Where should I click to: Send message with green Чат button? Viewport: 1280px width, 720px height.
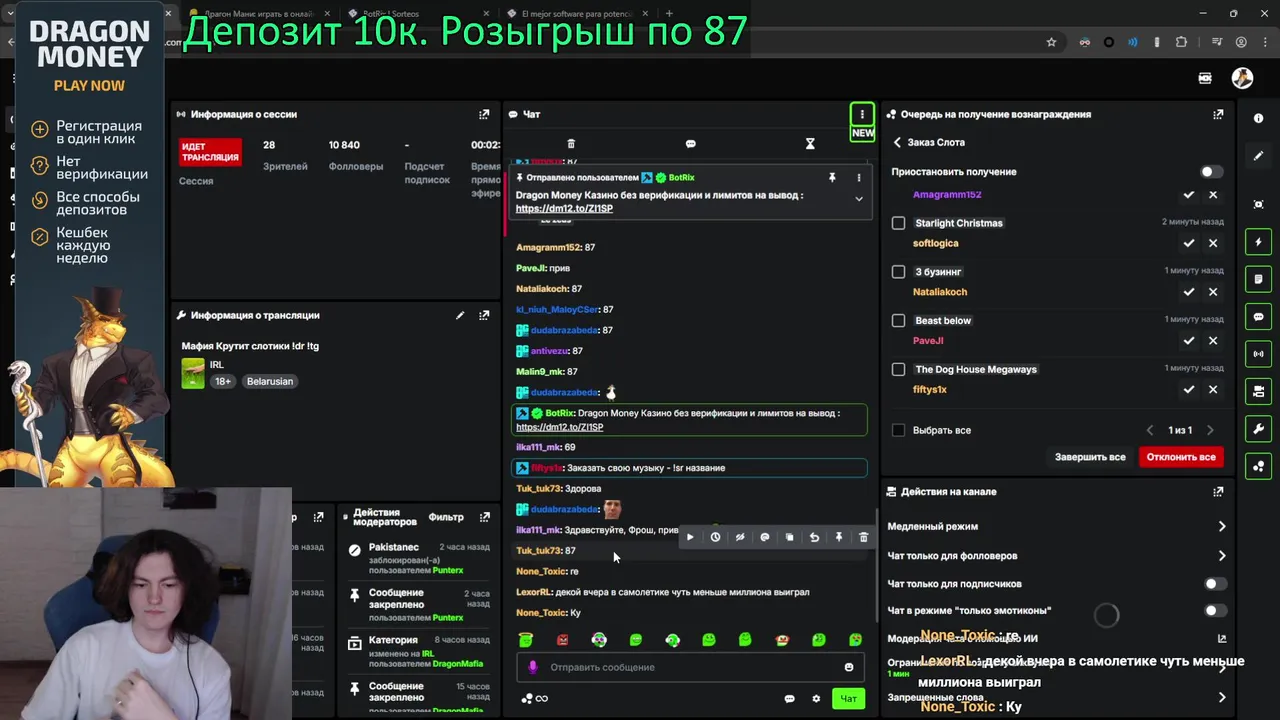click(848, 699)
